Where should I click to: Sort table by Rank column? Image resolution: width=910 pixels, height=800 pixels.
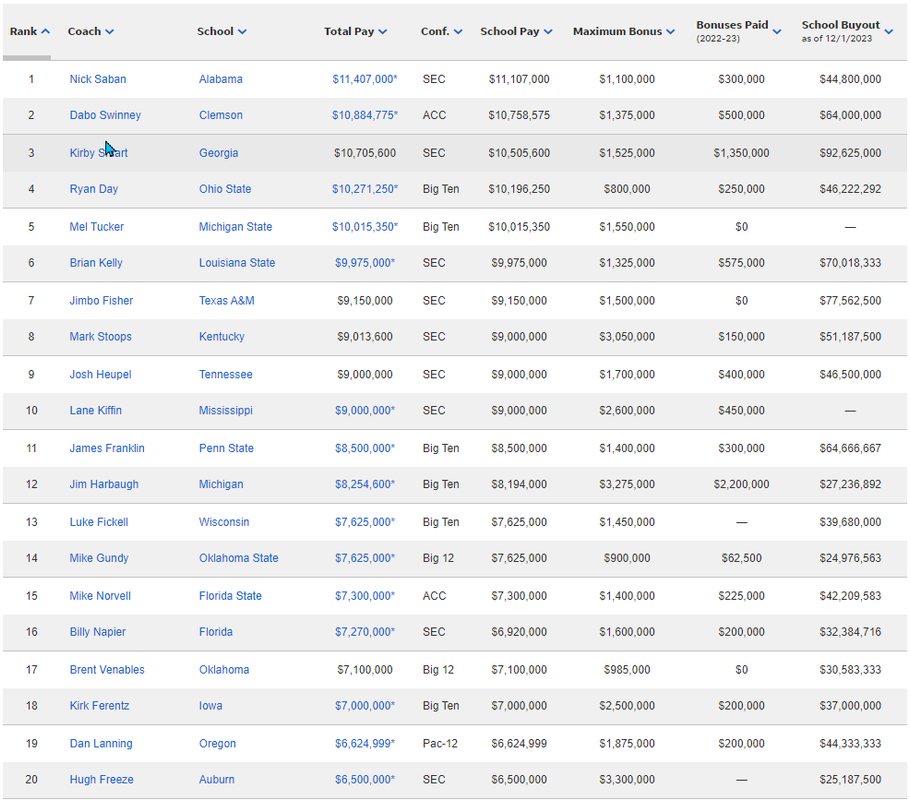pyautogui.click(x=30, y=31)
